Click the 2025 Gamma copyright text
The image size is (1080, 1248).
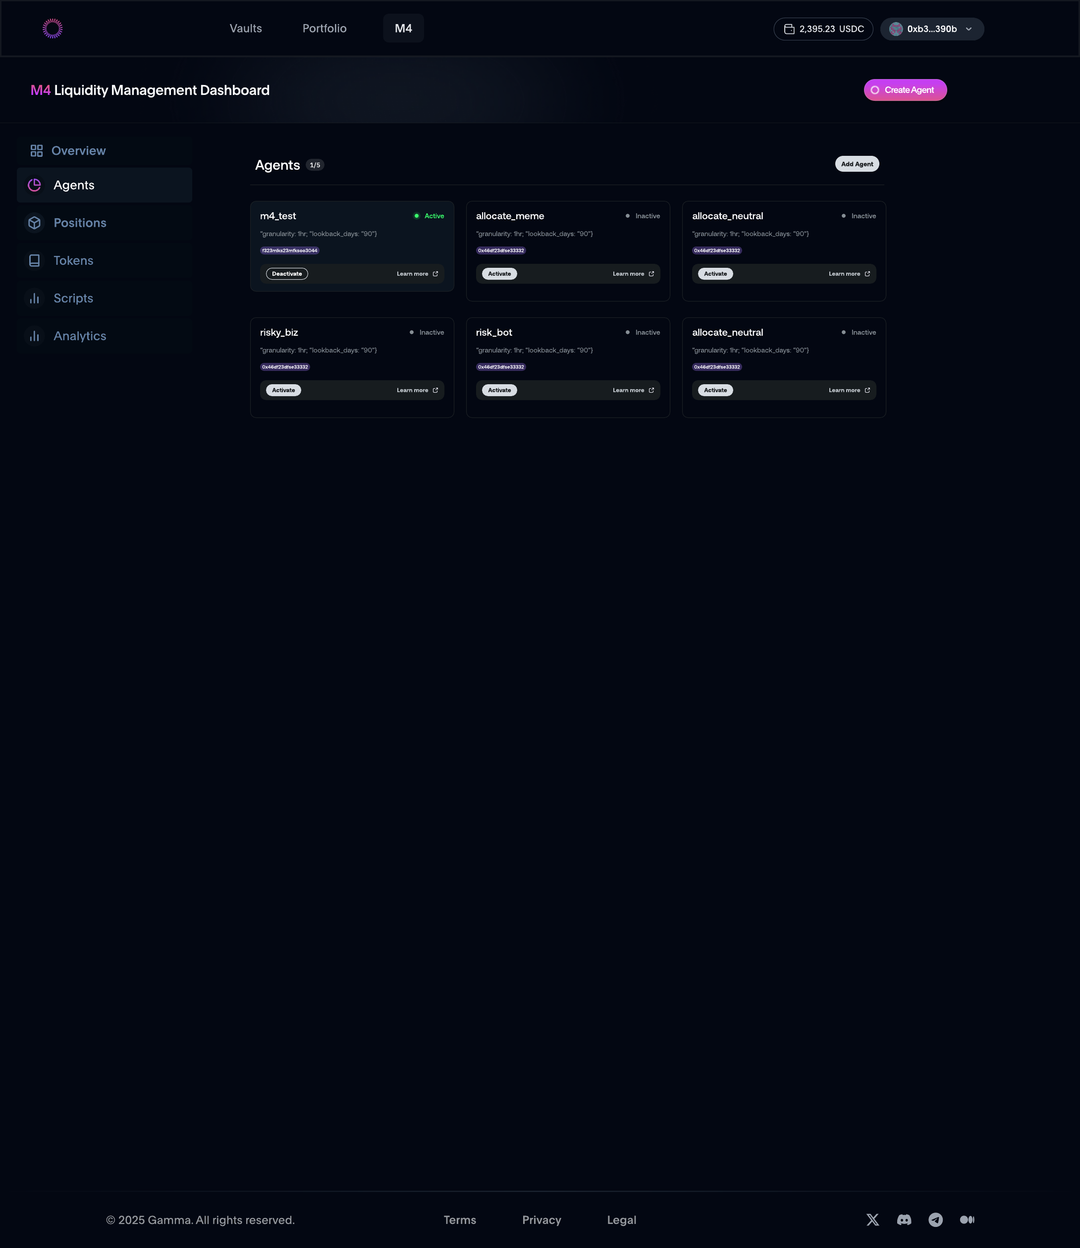pos(200,1220)
